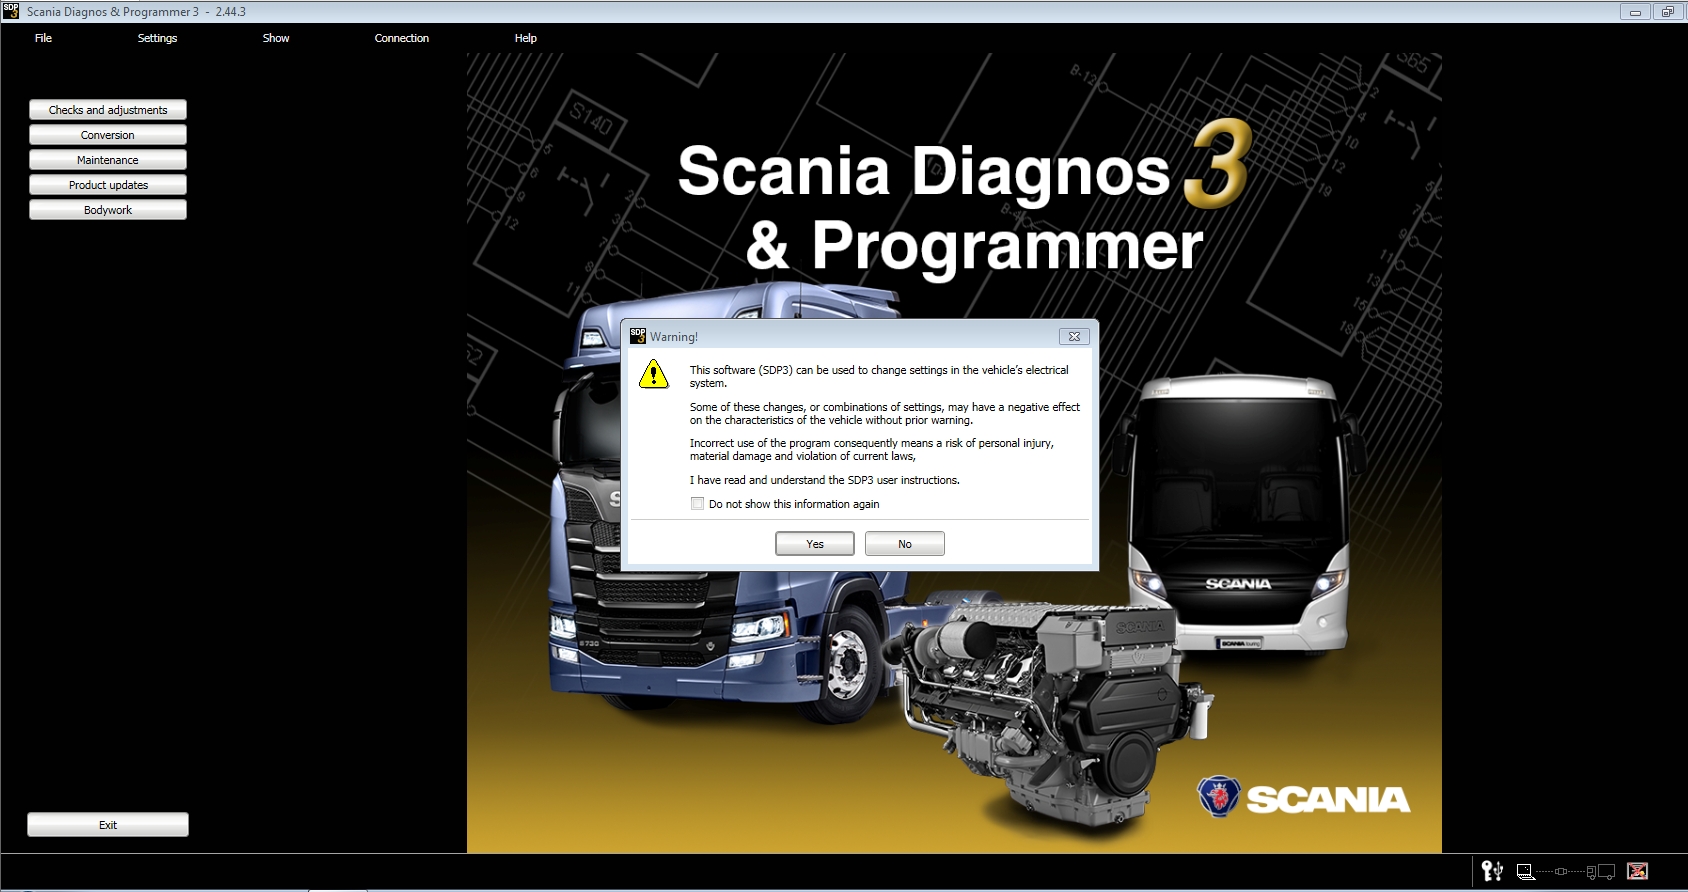Click the version number 2.44.3 in title
This screenshot has width=1688, height=892.
(231, 12)
